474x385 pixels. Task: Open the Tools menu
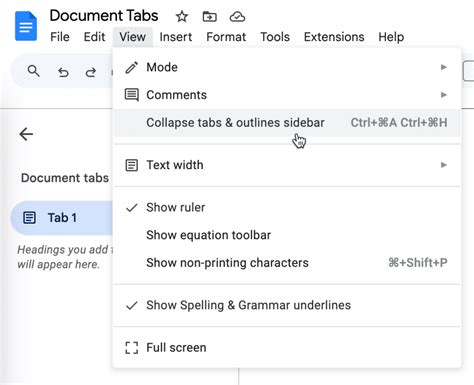click(275, 37)
